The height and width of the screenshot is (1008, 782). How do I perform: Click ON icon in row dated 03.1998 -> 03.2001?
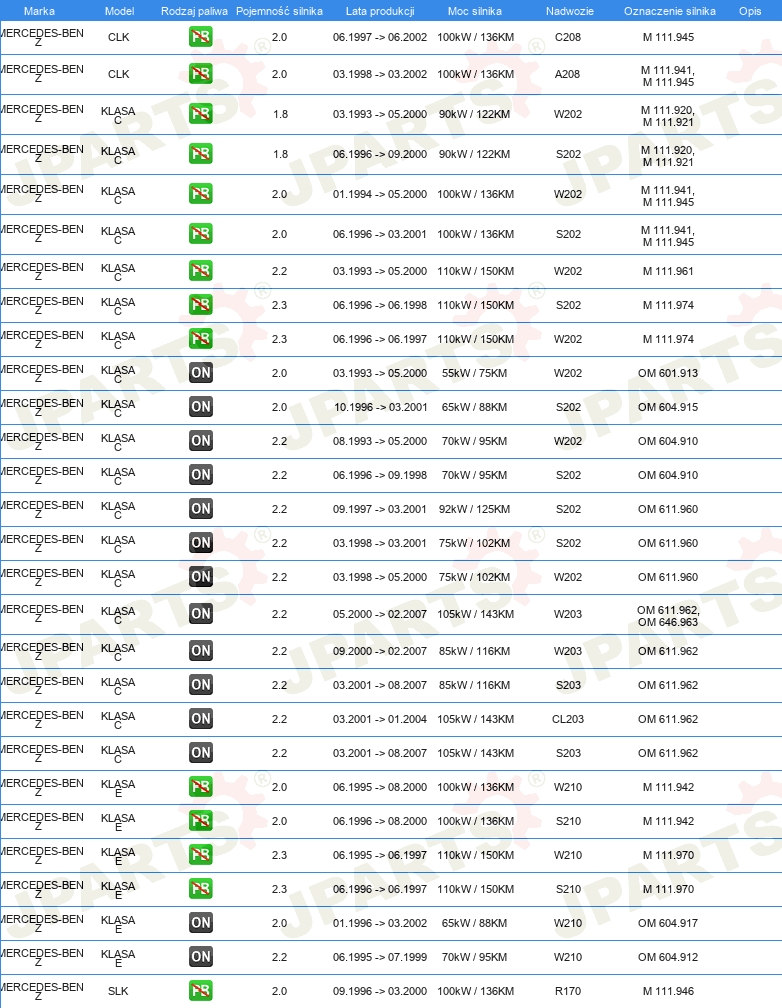201,543
